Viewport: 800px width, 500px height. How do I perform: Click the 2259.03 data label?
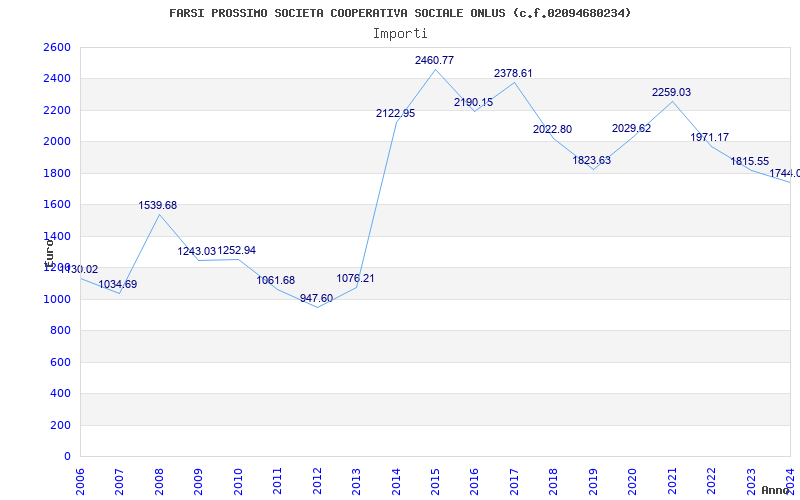[671, 93]
